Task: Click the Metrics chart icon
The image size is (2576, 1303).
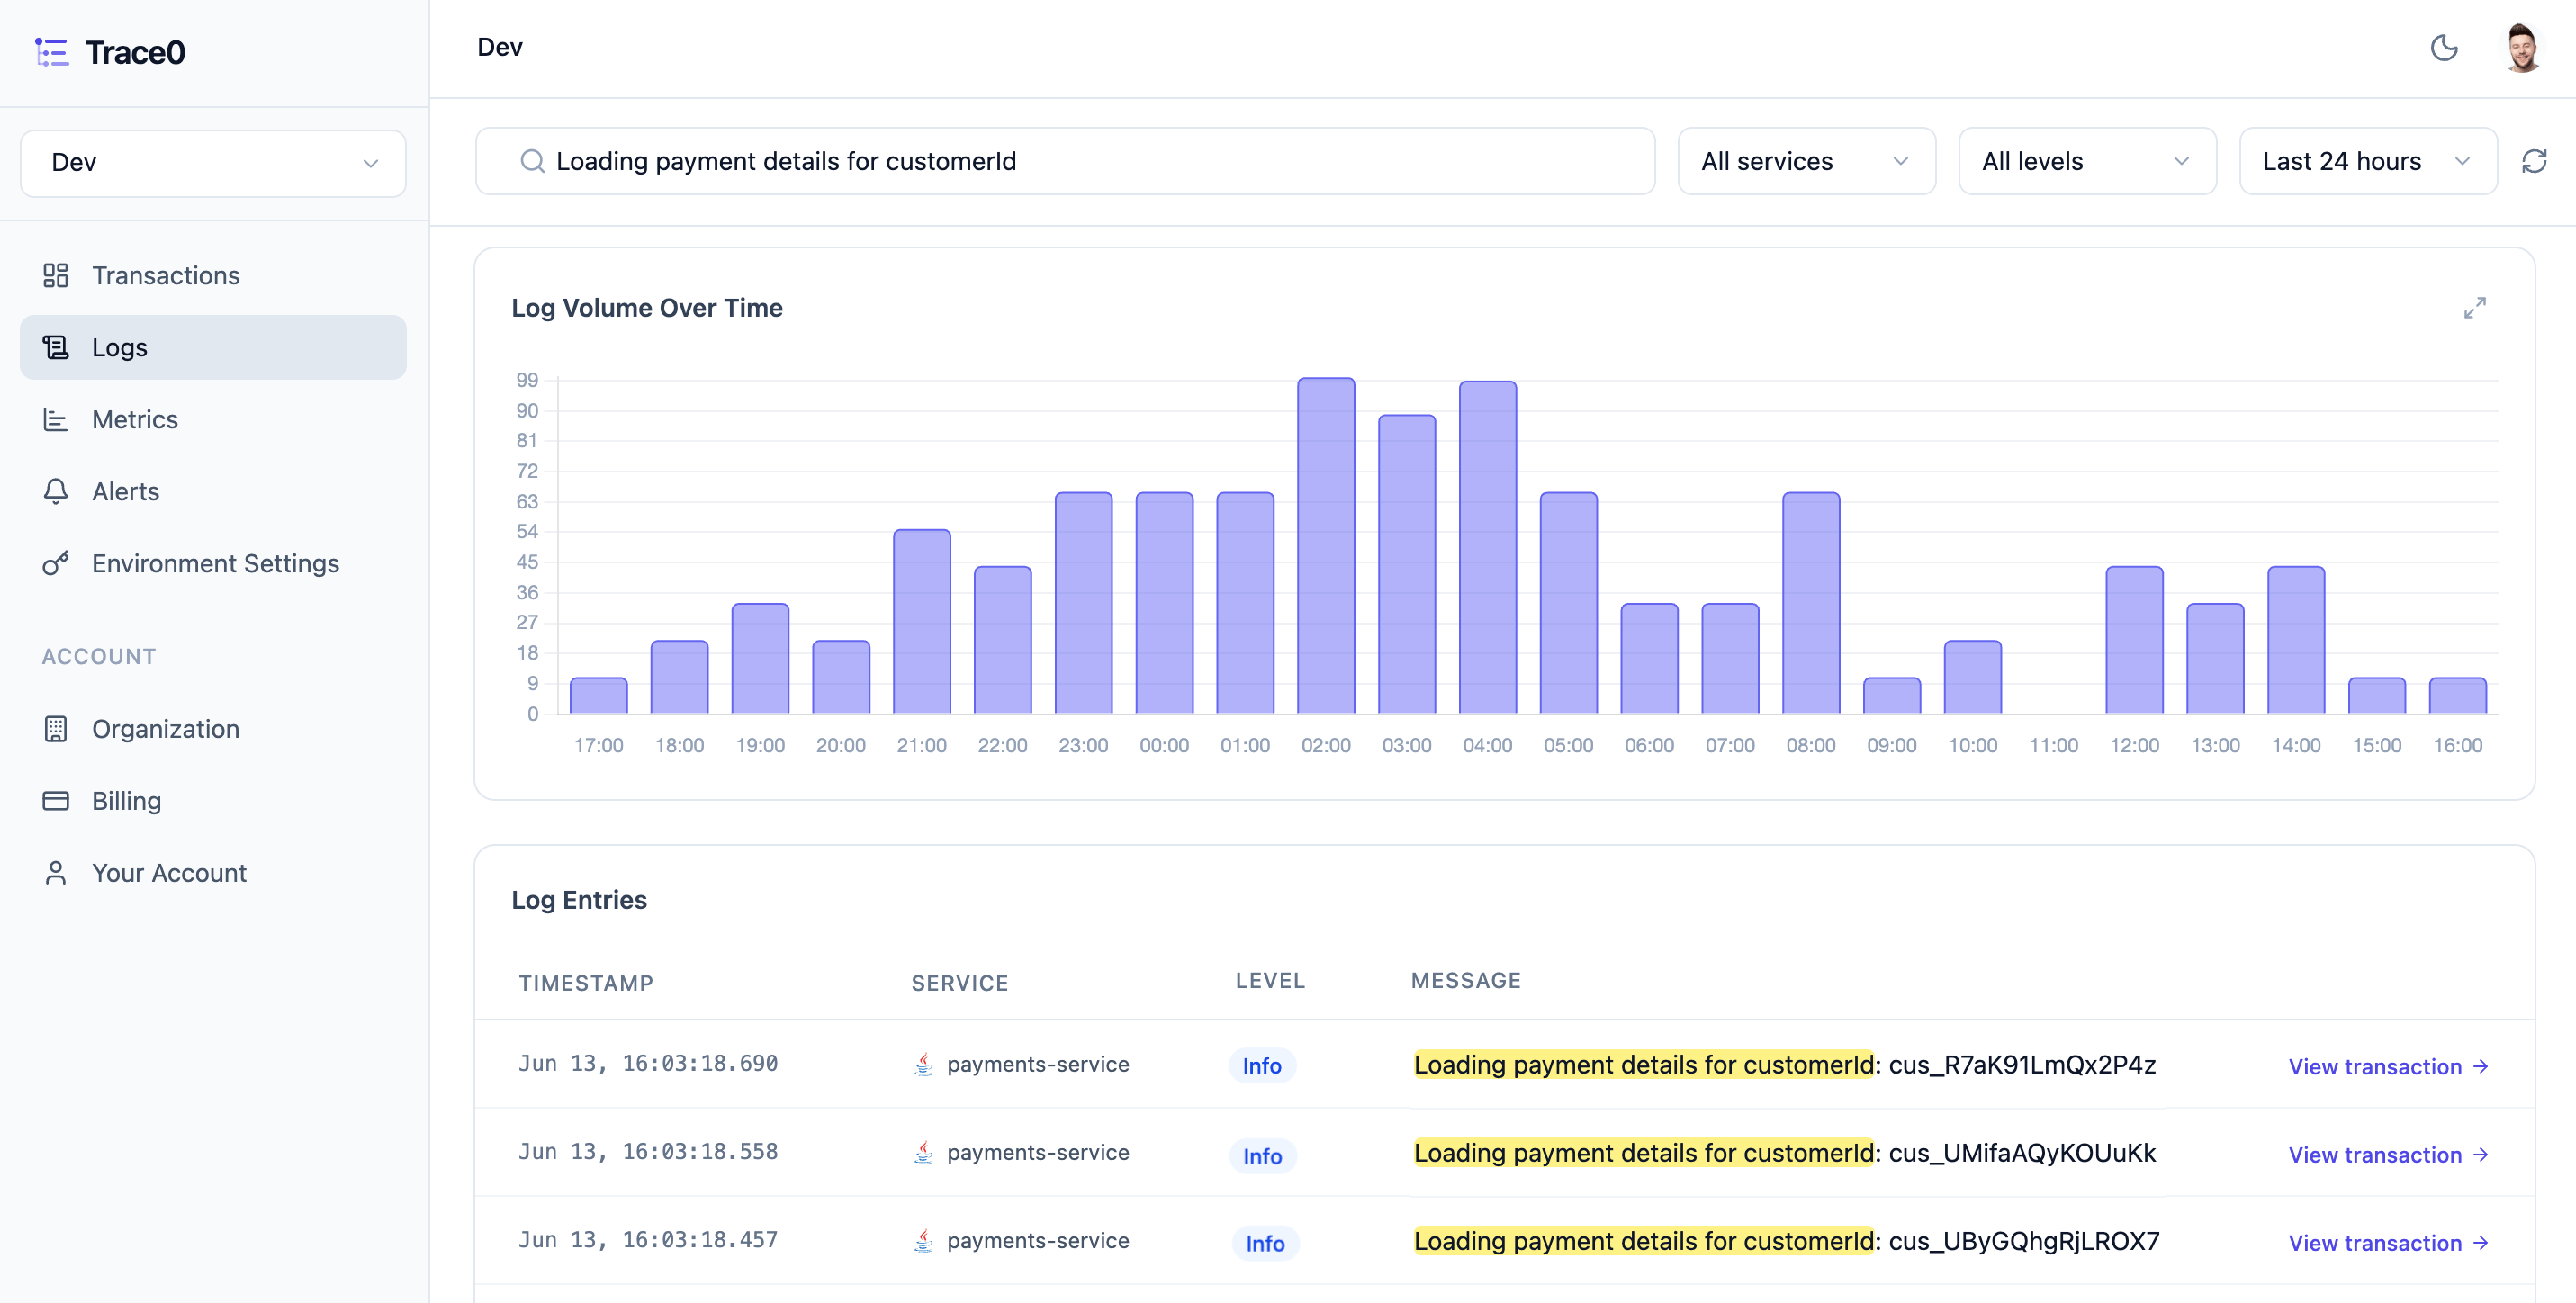Action: point(56,419)
